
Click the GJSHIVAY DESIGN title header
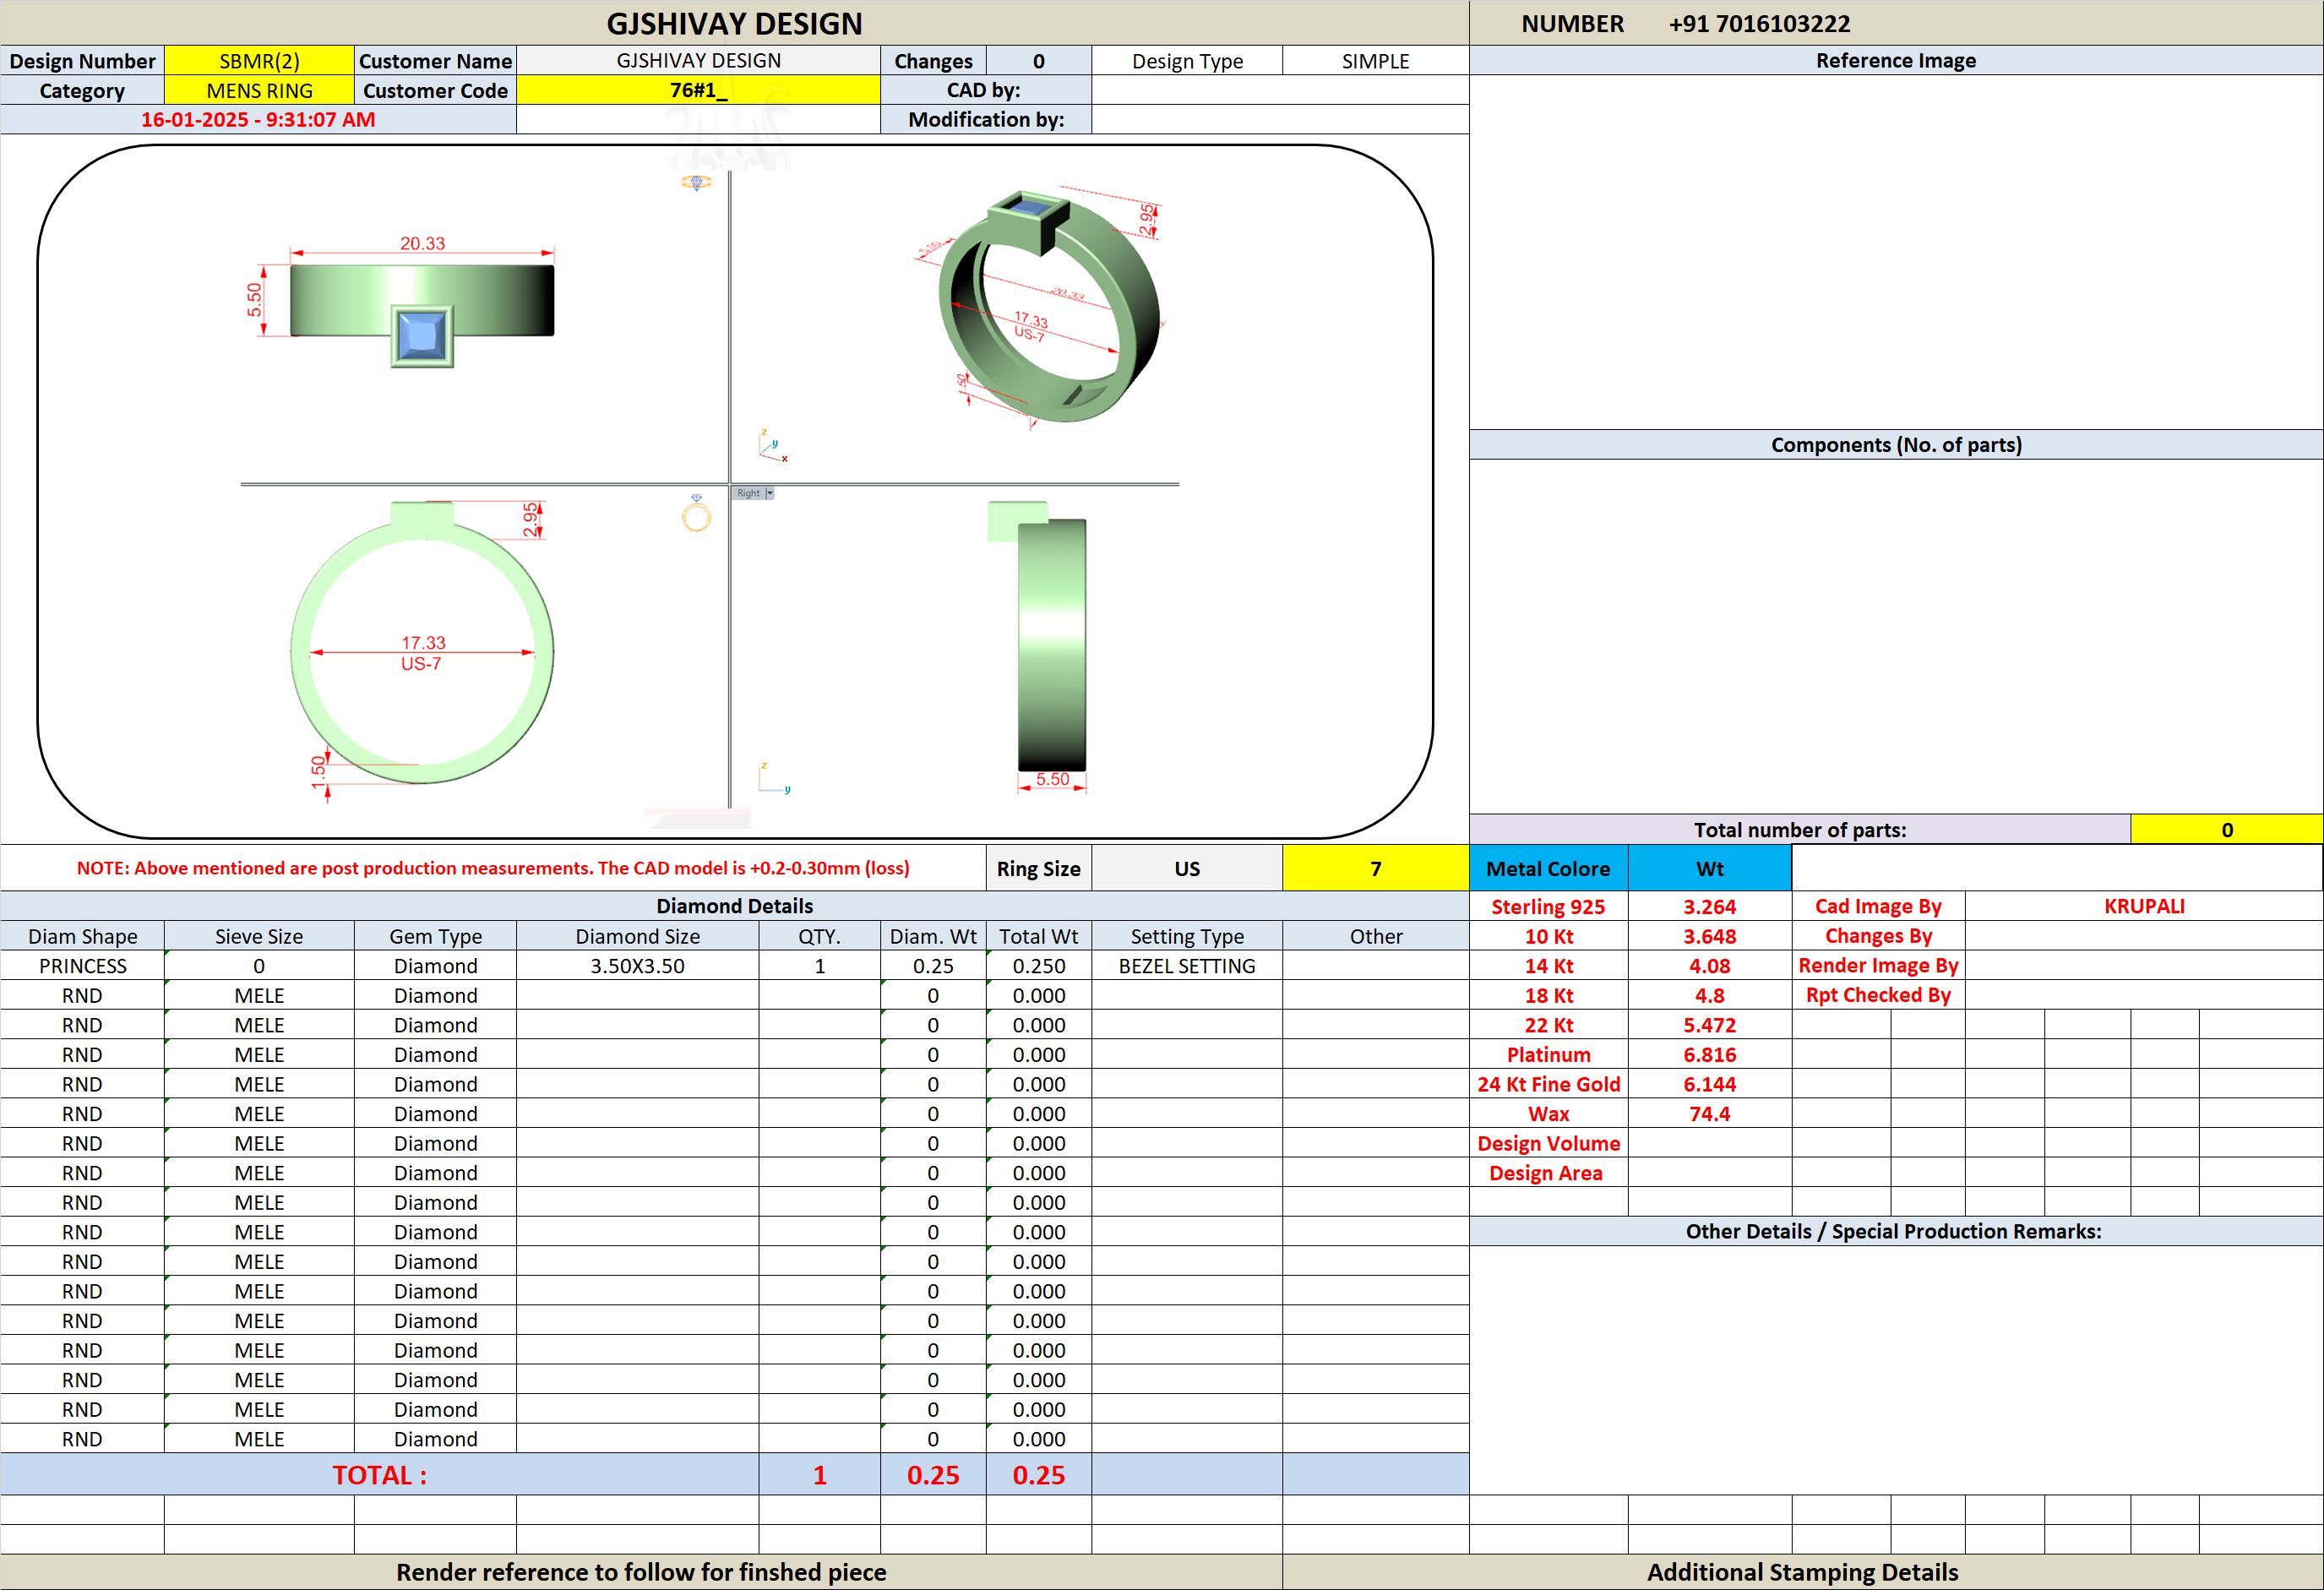tap(734, 23)
